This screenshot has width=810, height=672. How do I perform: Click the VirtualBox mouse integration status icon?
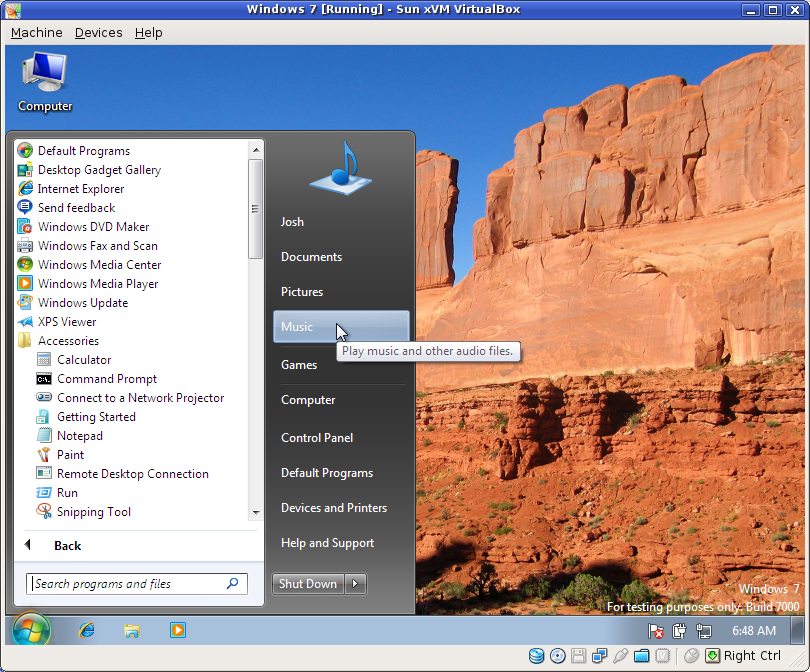pos(690,656)
